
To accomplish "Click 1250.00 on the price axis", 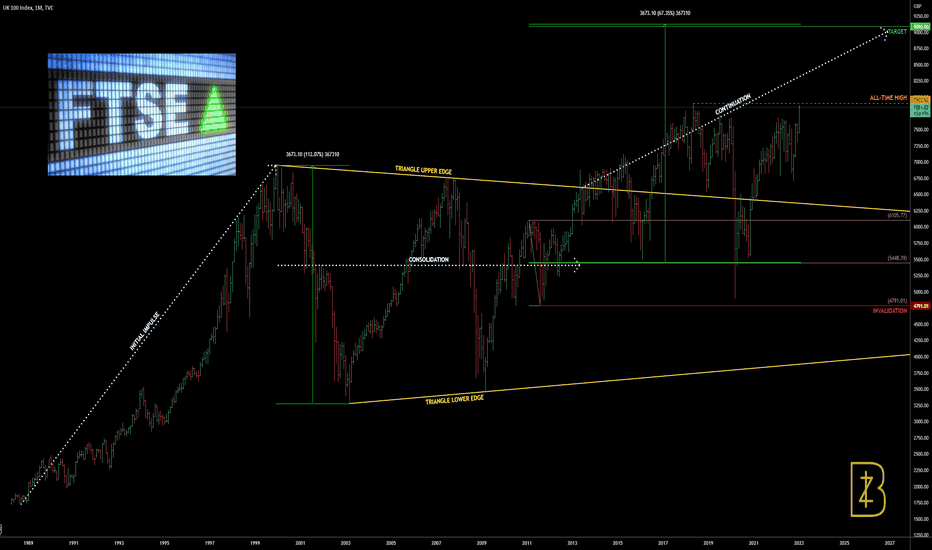I will [921, 535].
